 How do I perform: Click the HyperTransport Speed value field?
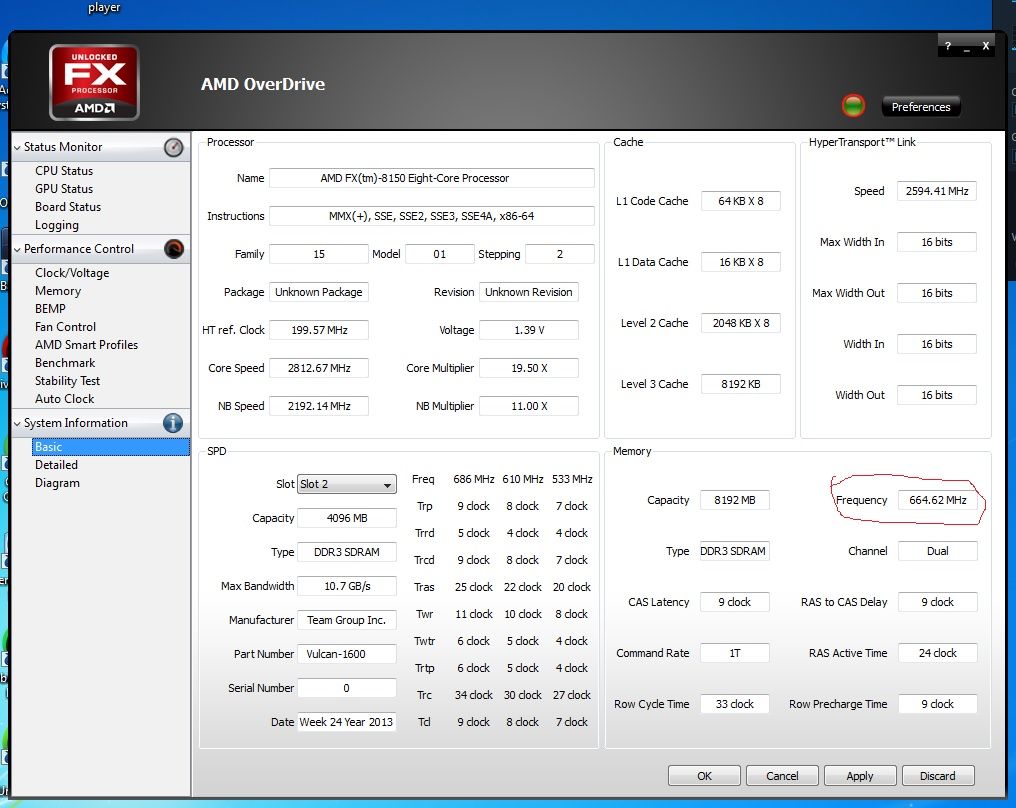pos(937,191)
